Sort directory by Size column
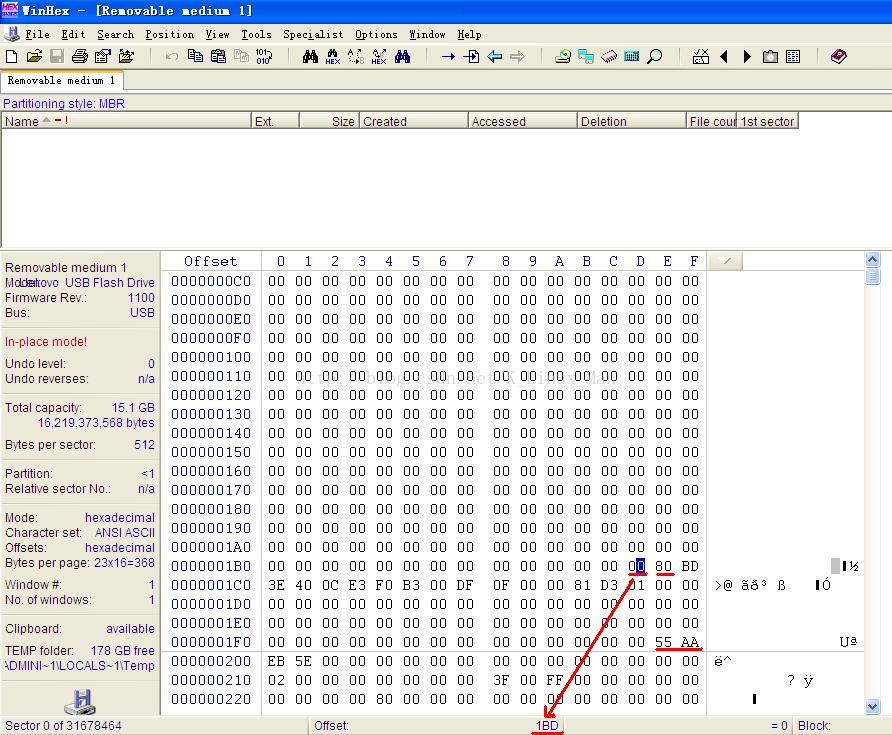The image size is (892, 735). tap(329, 121)
